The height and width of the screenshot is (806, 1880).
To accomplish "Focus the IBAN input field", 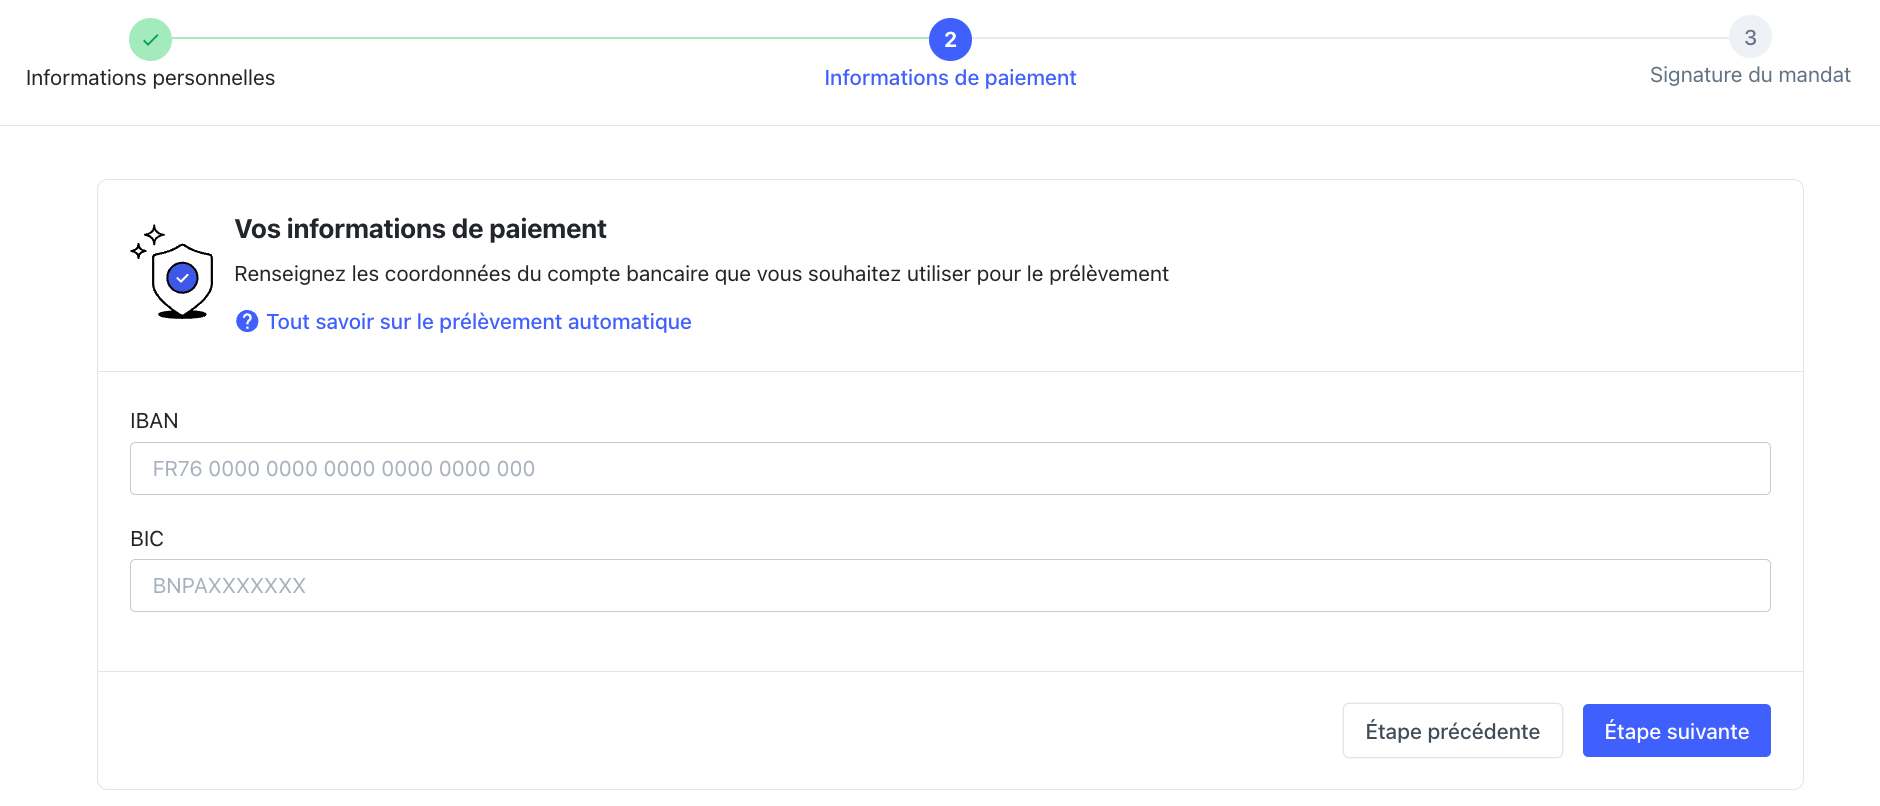I will (x=950, y=469).
